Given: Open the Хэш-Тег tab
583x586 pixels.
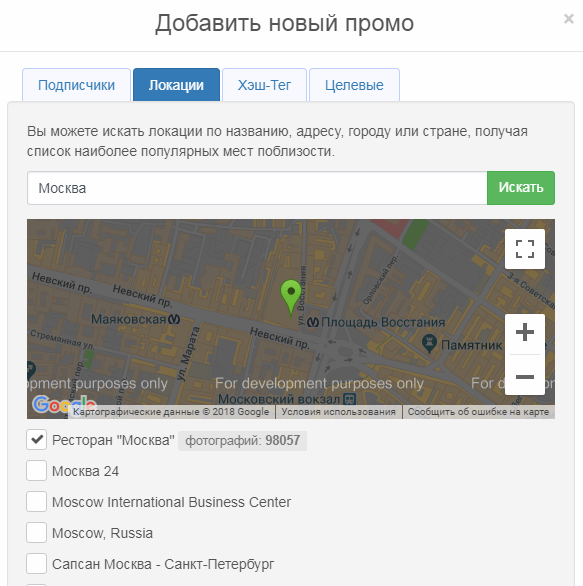Looking at the screenshot, I should click(265, 85).
